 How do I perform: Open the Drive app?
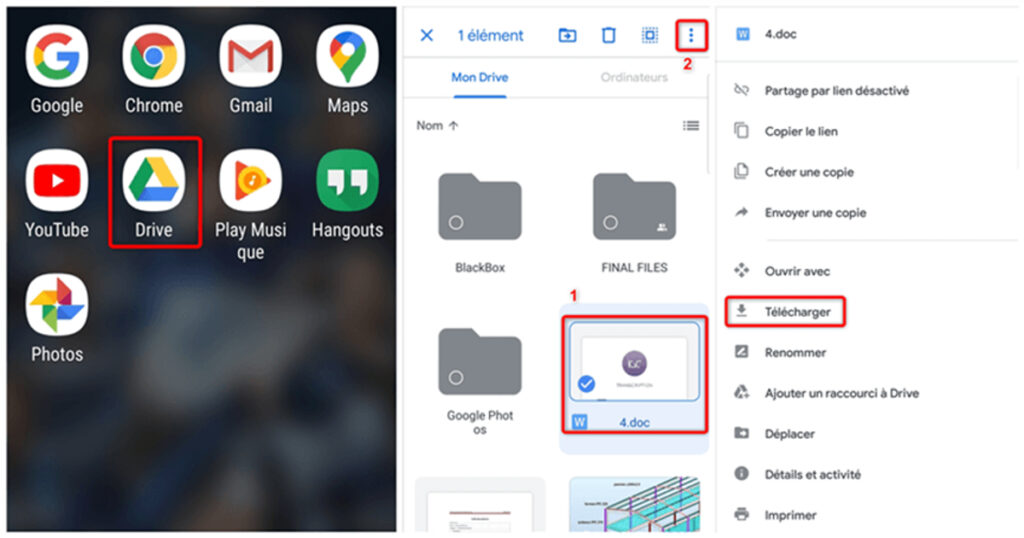coord(153,180)
